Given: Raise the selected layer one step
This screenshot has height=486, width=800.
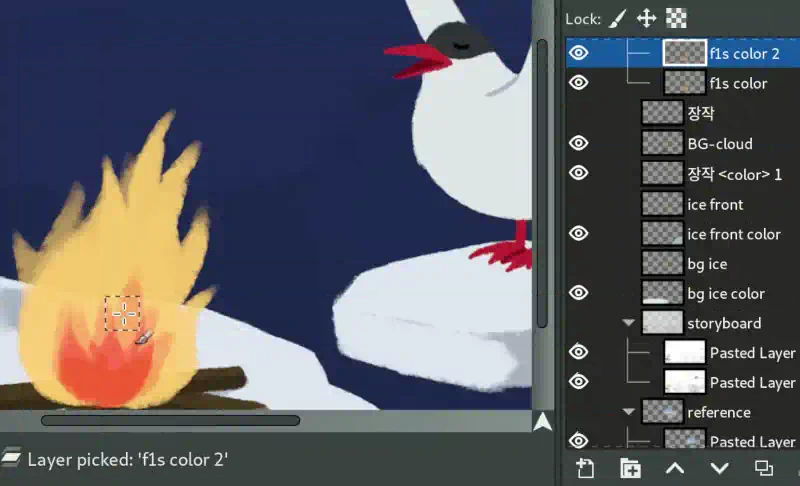Looking at the screenshot, I should (674, 468).
